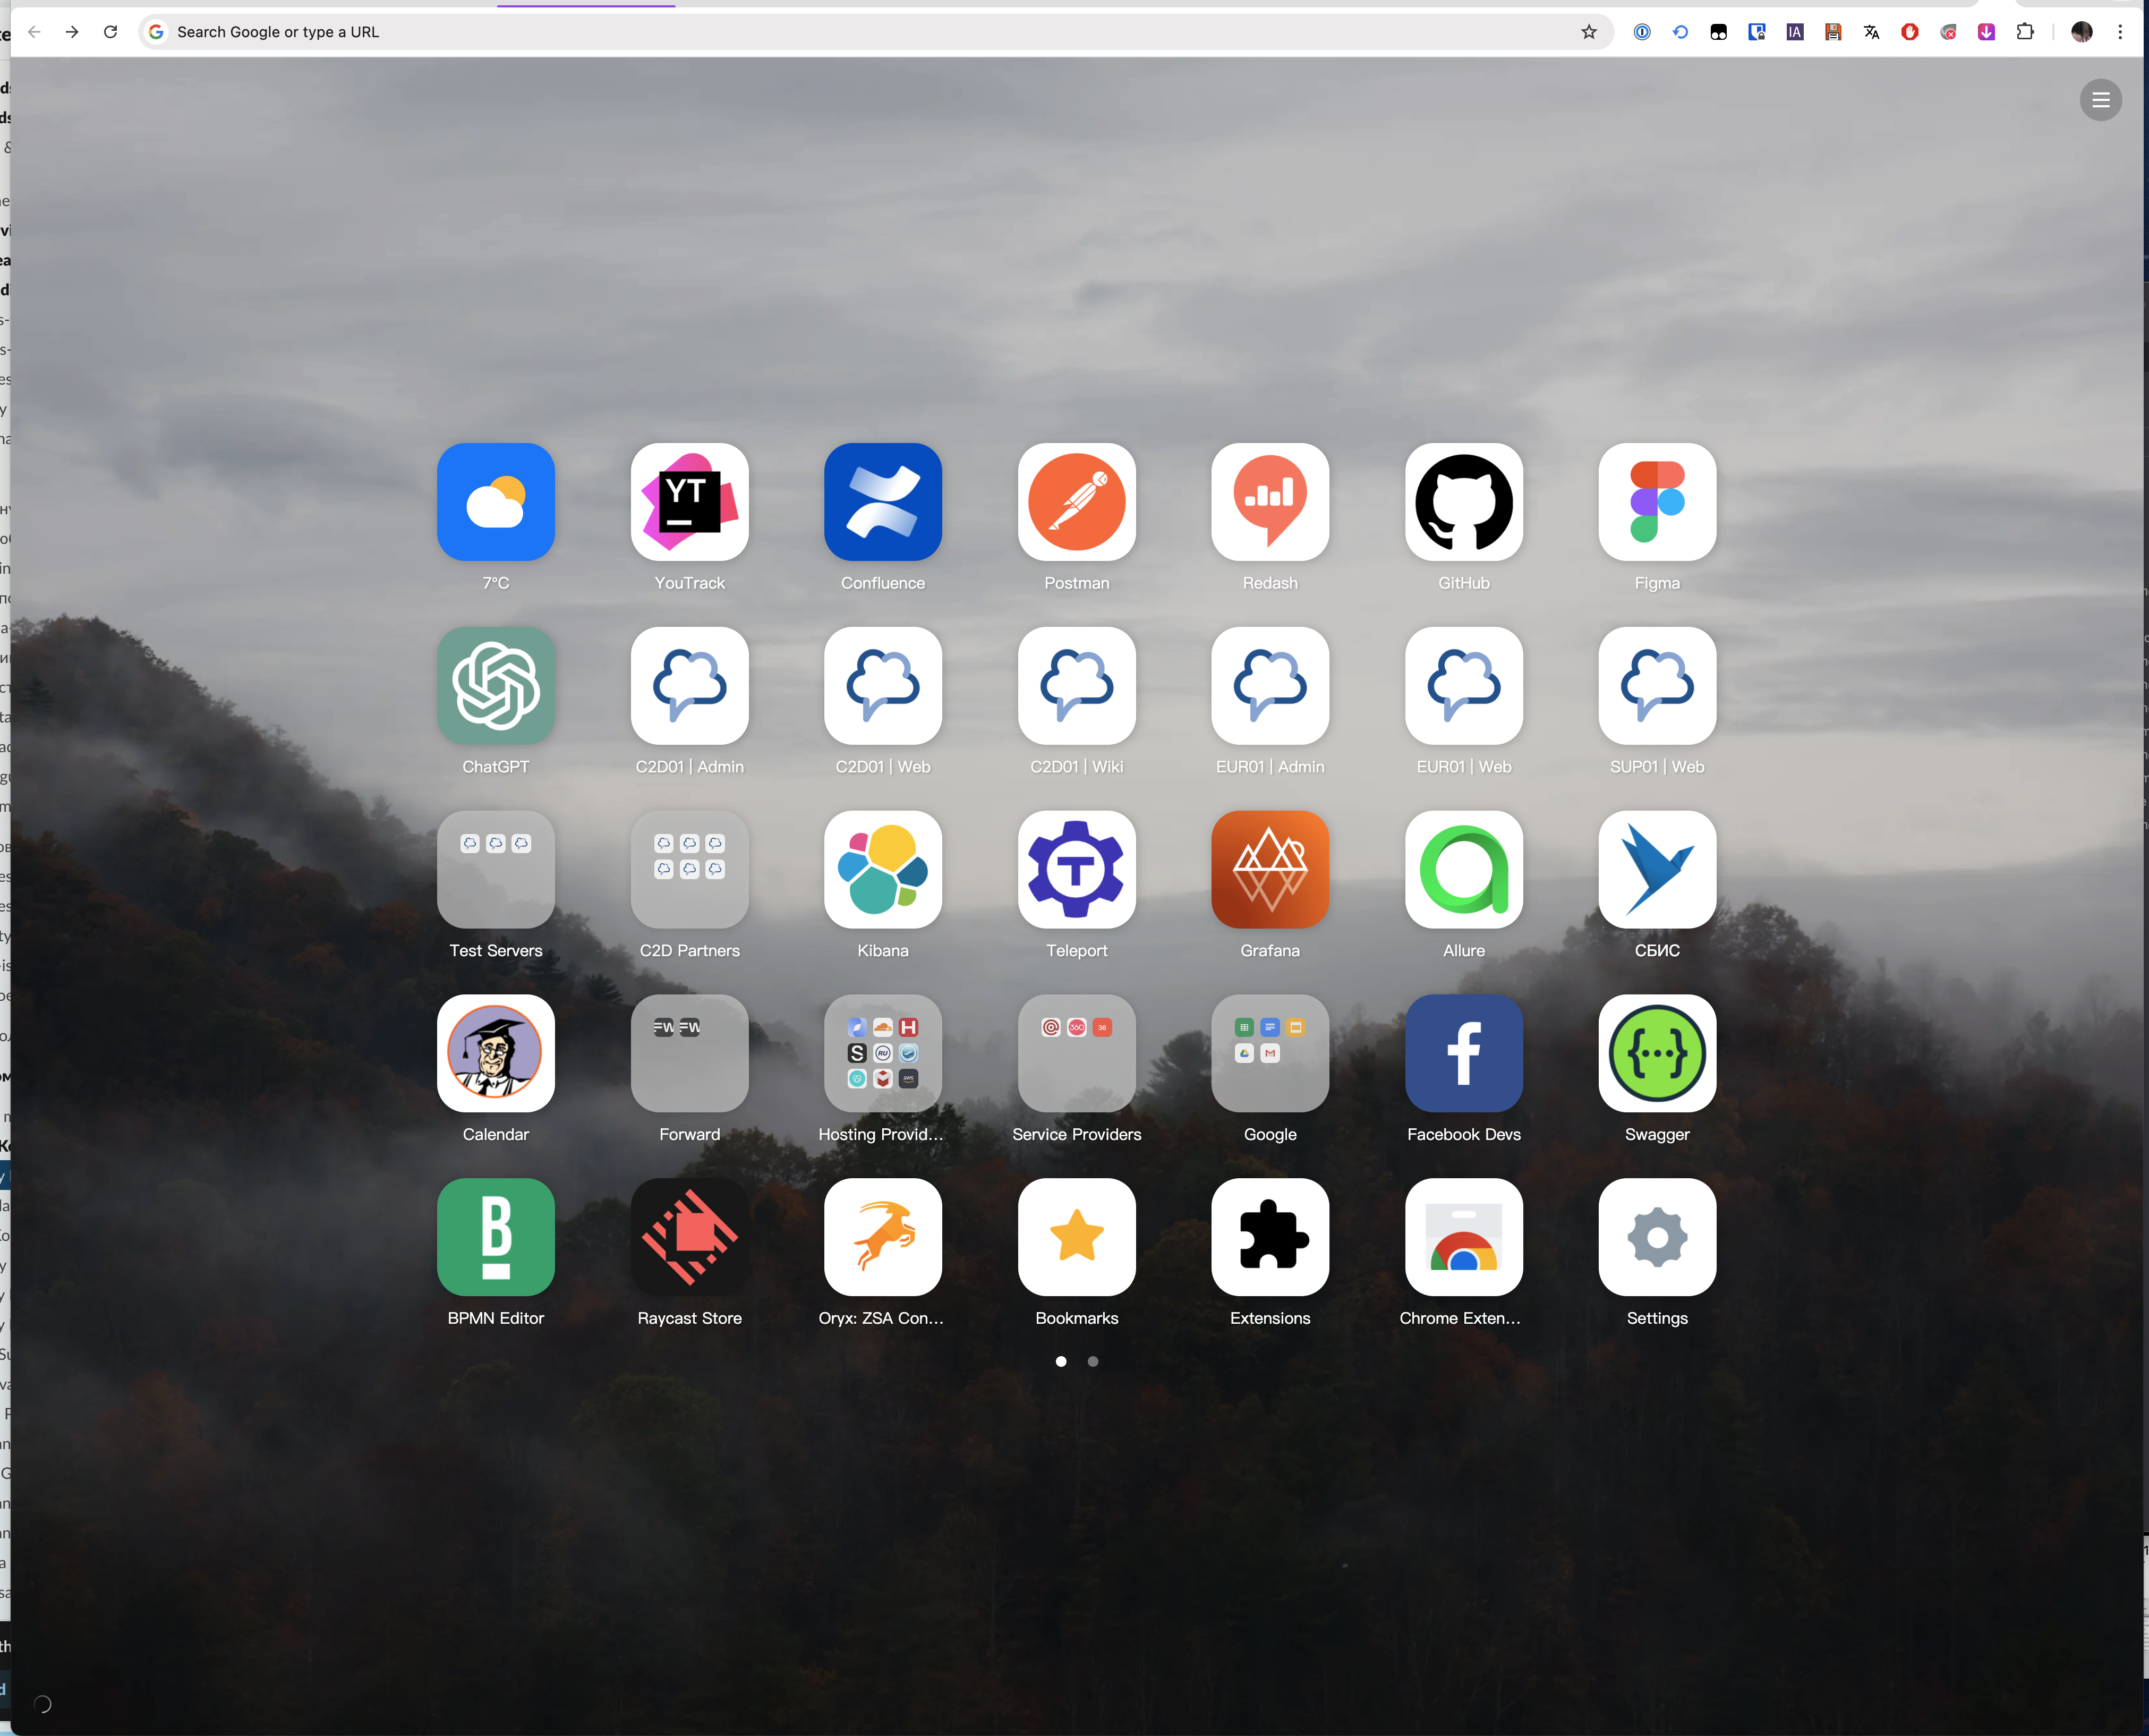Screen dimensions: 2149x1736
Task: Expand the C2D Partners folder
Action: (x=689, y=869)
